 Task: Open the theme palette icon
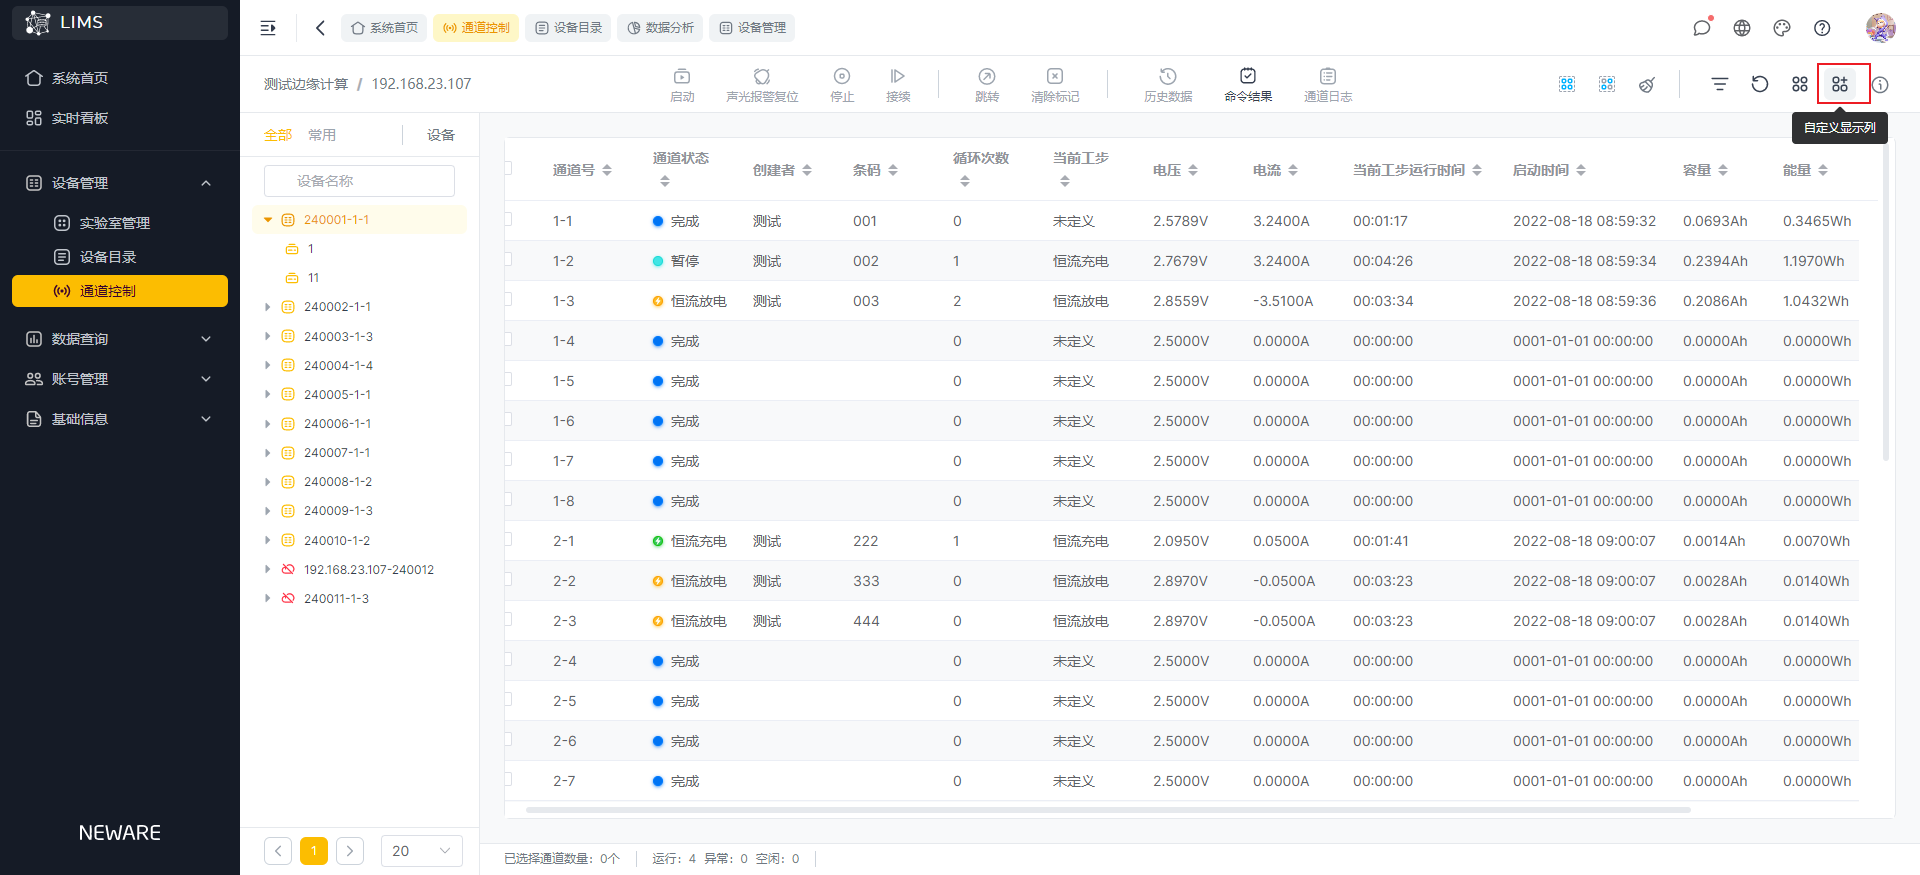[1782, 28]
